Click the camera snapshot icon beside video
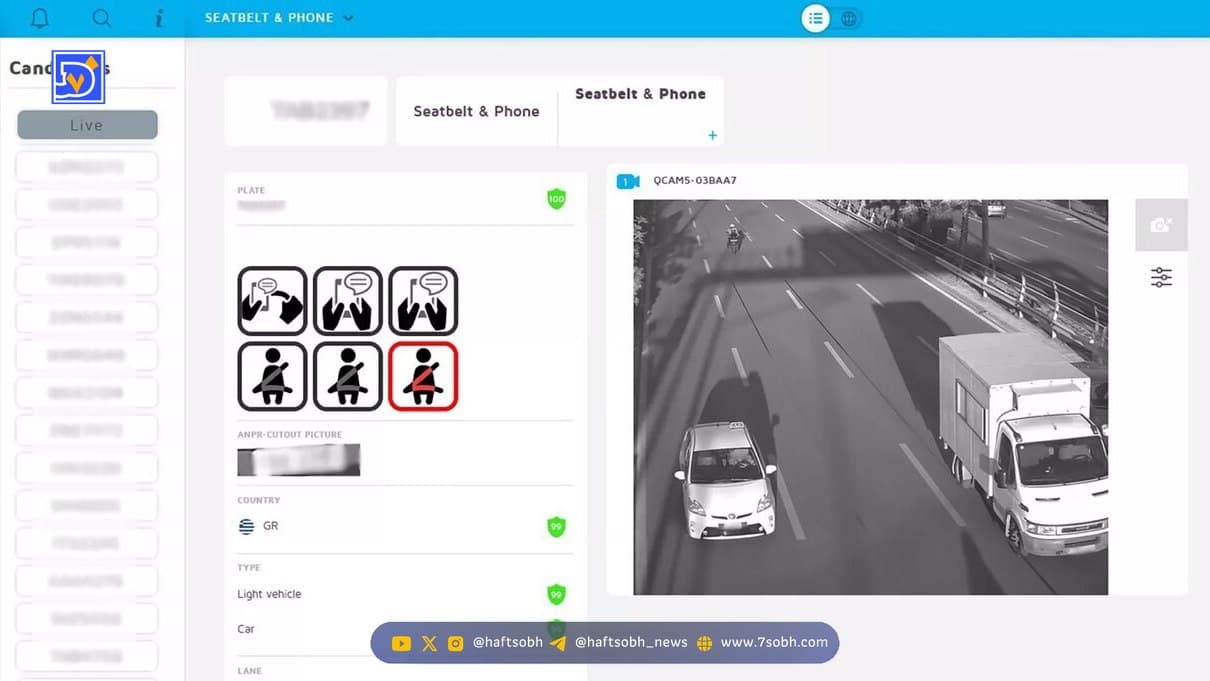Image resolution: width=1210 pixels, height=681 pixels. point(1161,225)
